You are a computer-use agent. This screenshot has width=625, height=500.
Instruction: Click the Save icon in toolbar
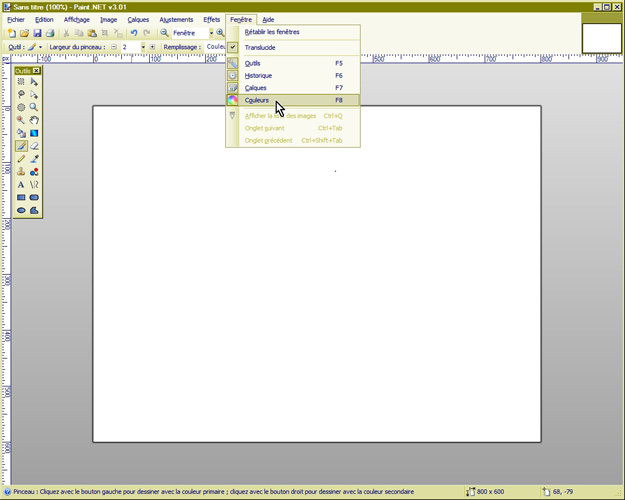[37, 33]
